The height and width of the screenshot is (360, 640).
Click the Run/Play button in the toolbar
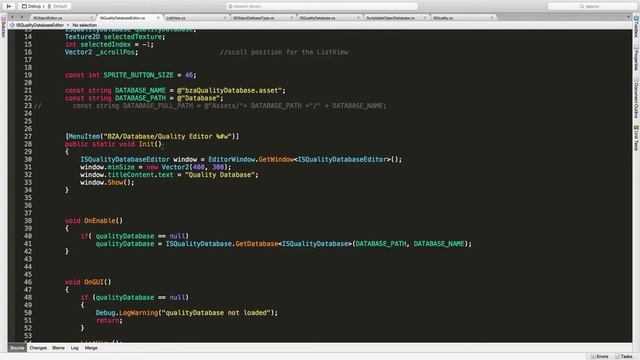[x=9, y=6]
